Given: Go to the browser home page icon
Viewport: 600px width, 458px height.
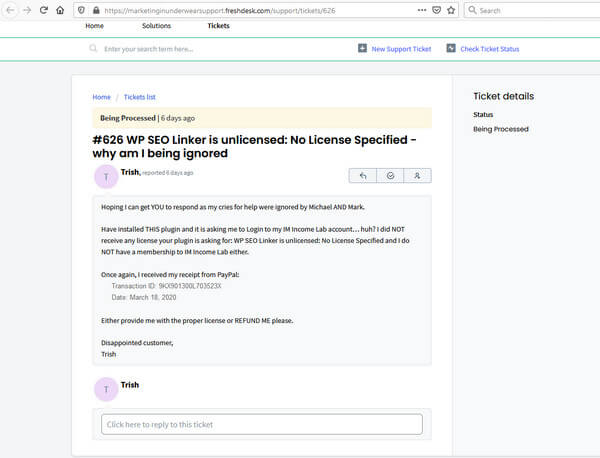Looking at the screenshot, I should tap(60, 10).
